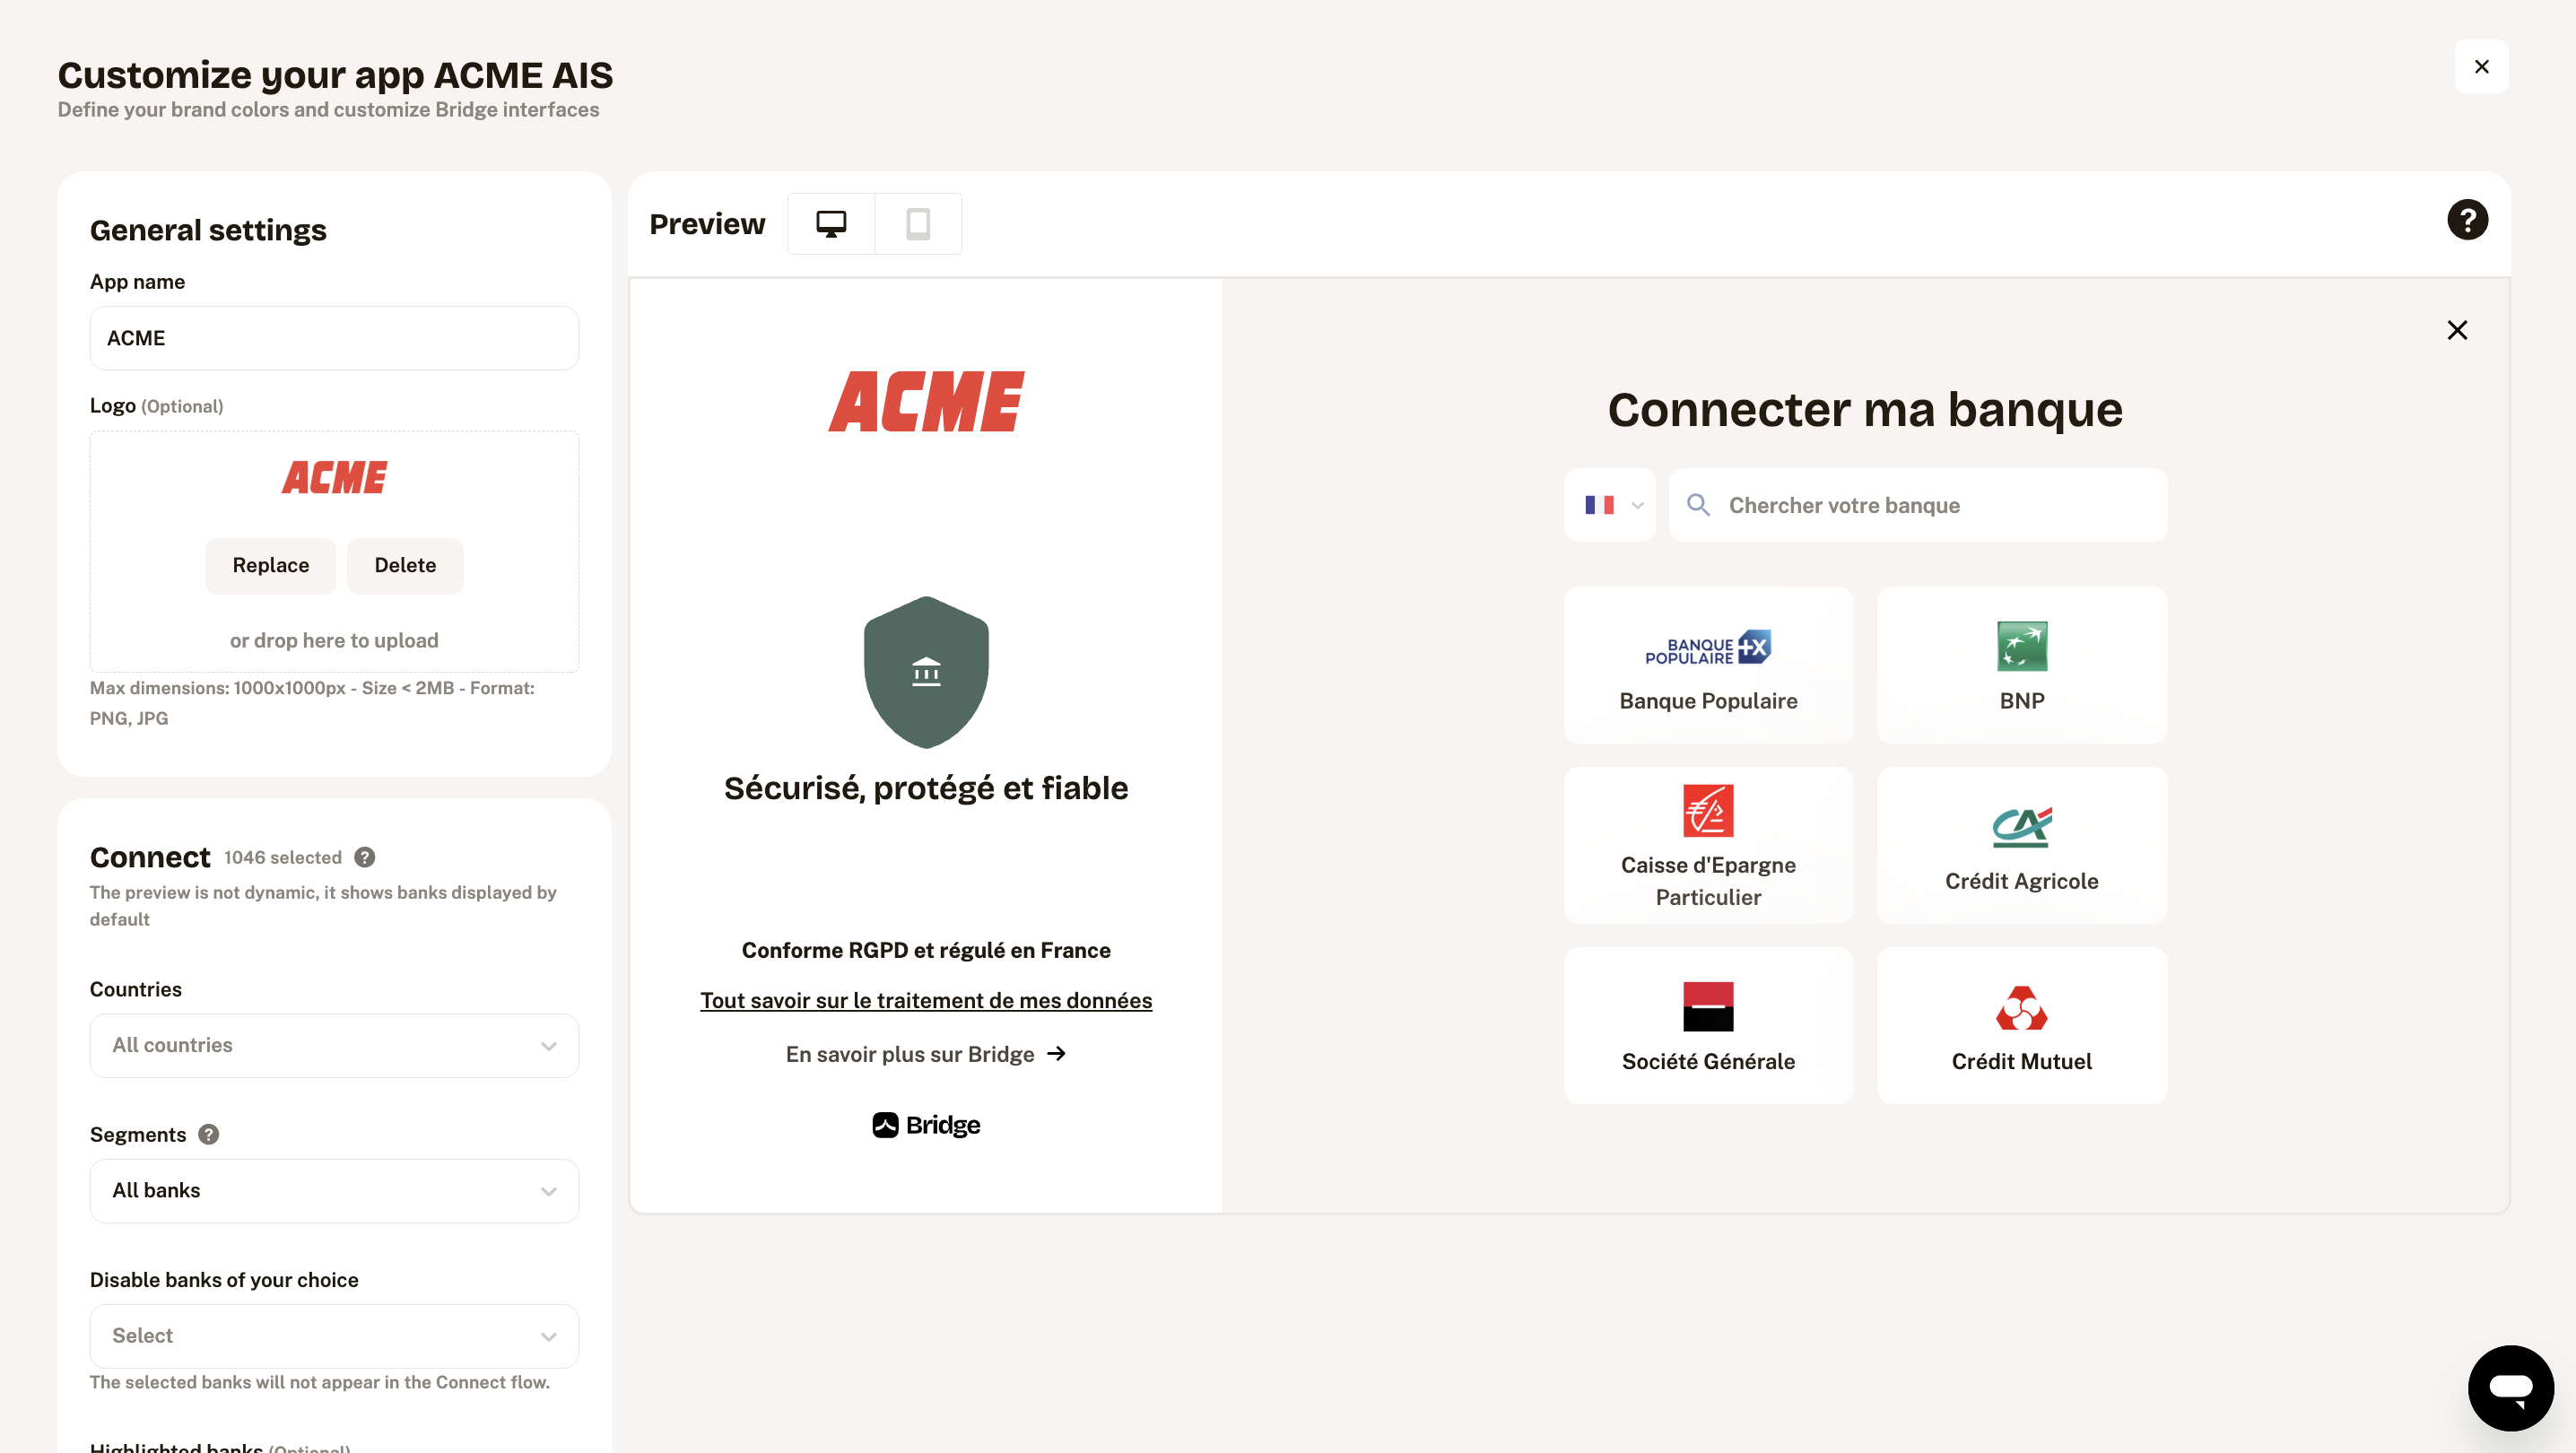Select Caisse d'Epargne Particulier tile
Screen dimensions: 2576x1453
[1708, 846]
